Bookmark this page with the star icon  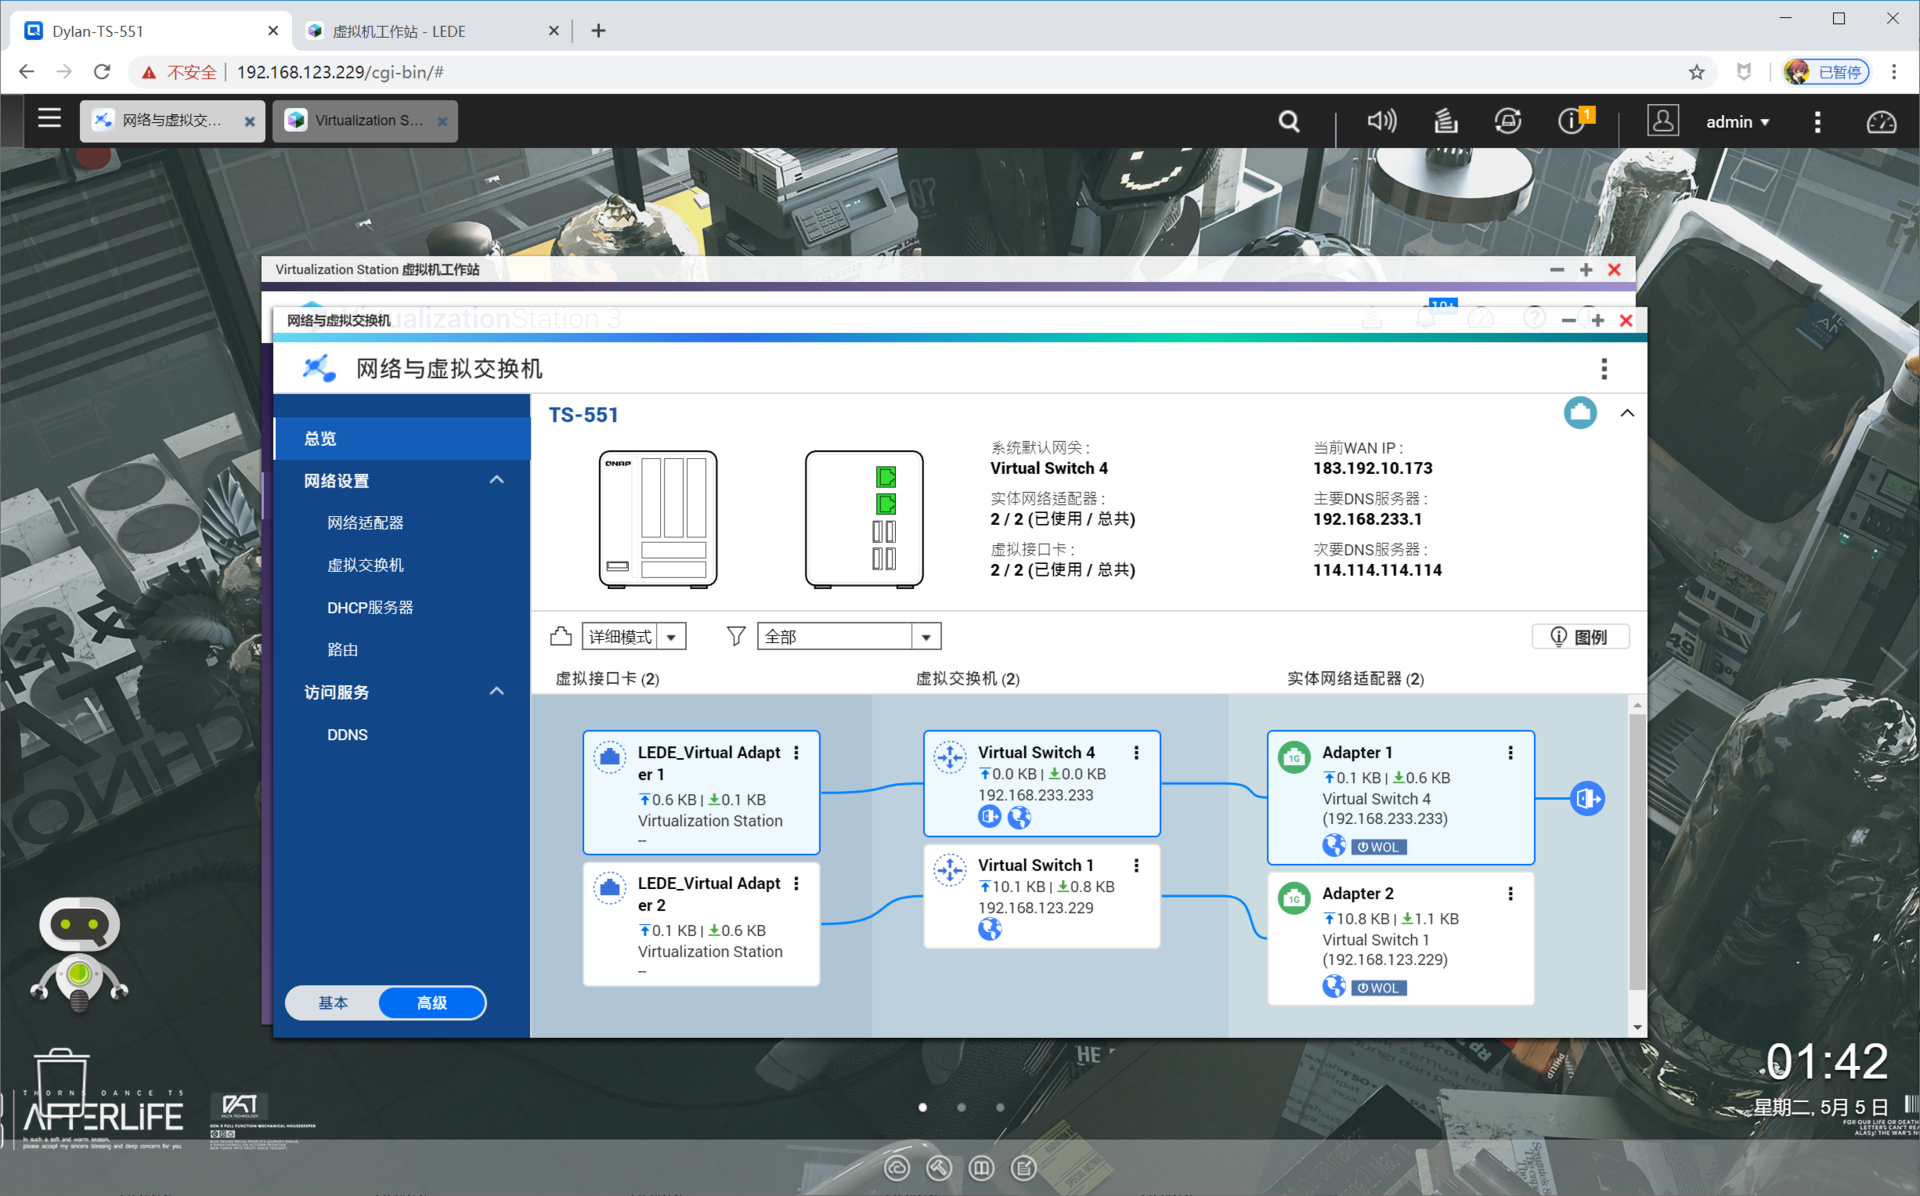[1697, 72]
